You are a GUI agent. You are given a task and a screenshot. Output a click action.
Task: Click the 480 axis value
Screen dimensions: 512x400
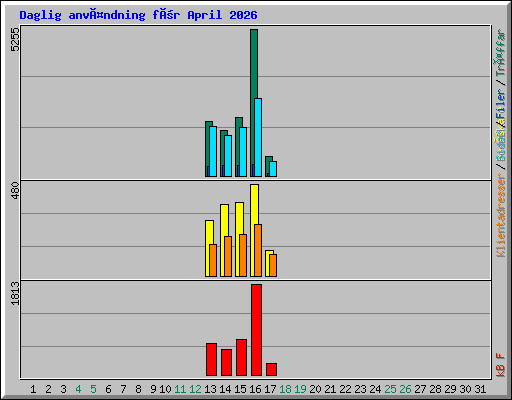tap(15, 191)
